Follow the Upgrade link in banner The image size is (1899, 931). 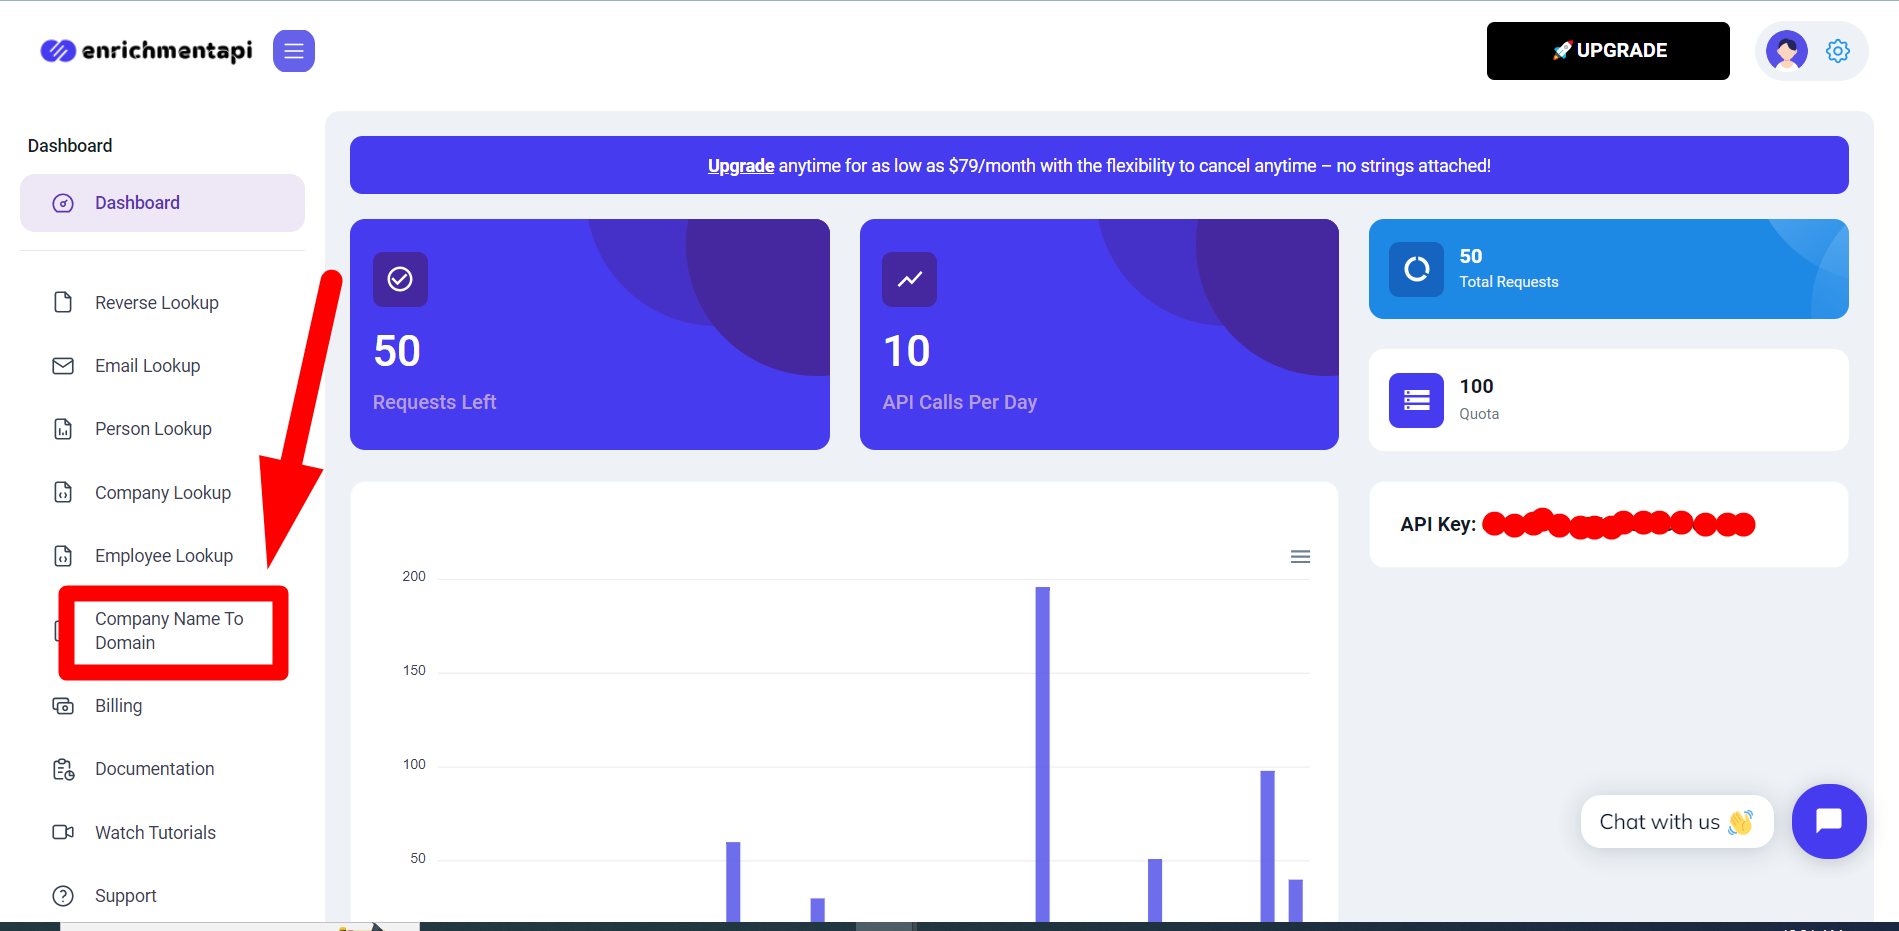[x=740, y=166]
